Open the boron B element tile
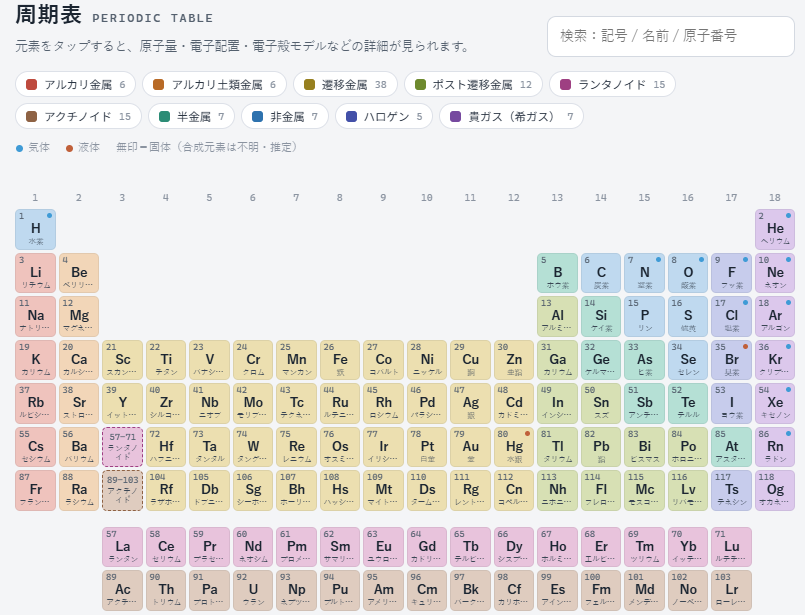The height and width of the screenshot is (615, 805). [x=558, y=273]
